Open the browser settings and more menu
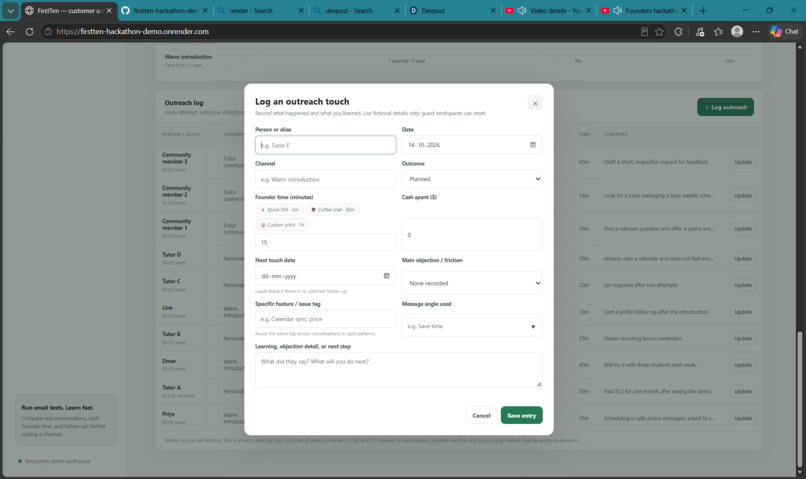 (x=756, y=31)
